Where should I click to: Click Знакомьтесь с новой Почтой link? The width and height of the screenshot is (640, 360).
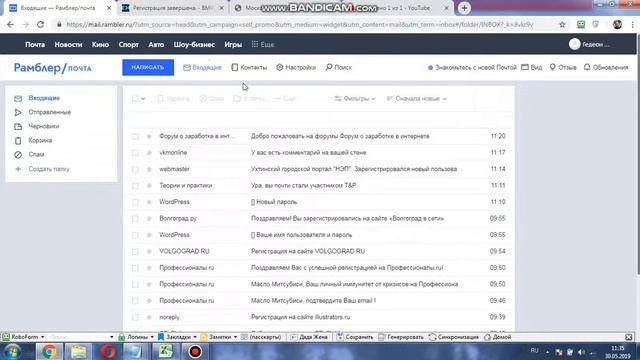click(x=472, y=67)
